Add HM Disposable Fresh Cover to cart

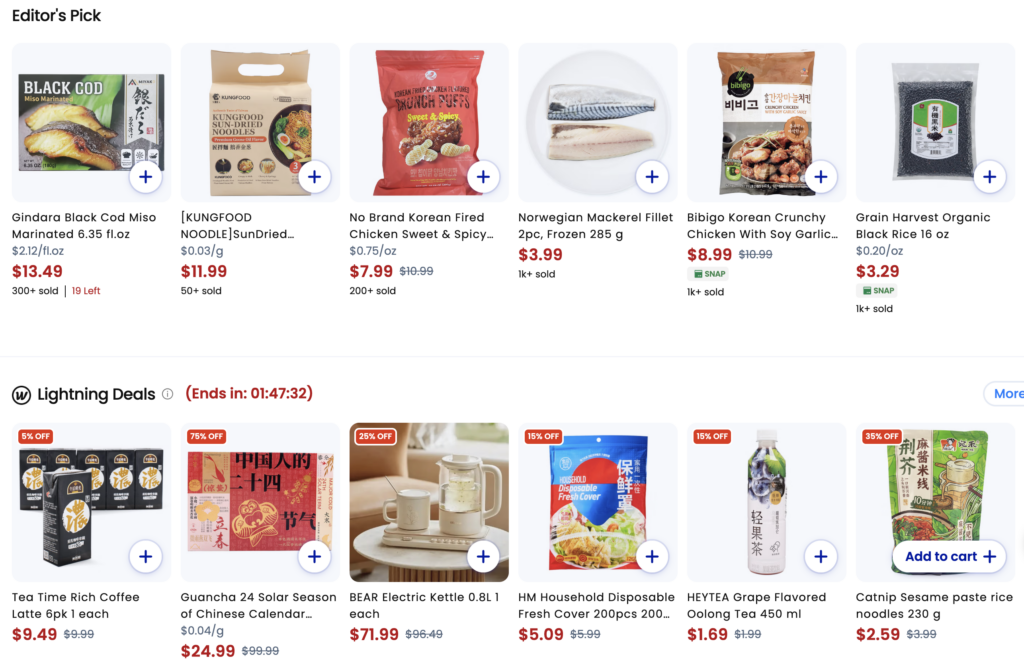pos(652,556)
